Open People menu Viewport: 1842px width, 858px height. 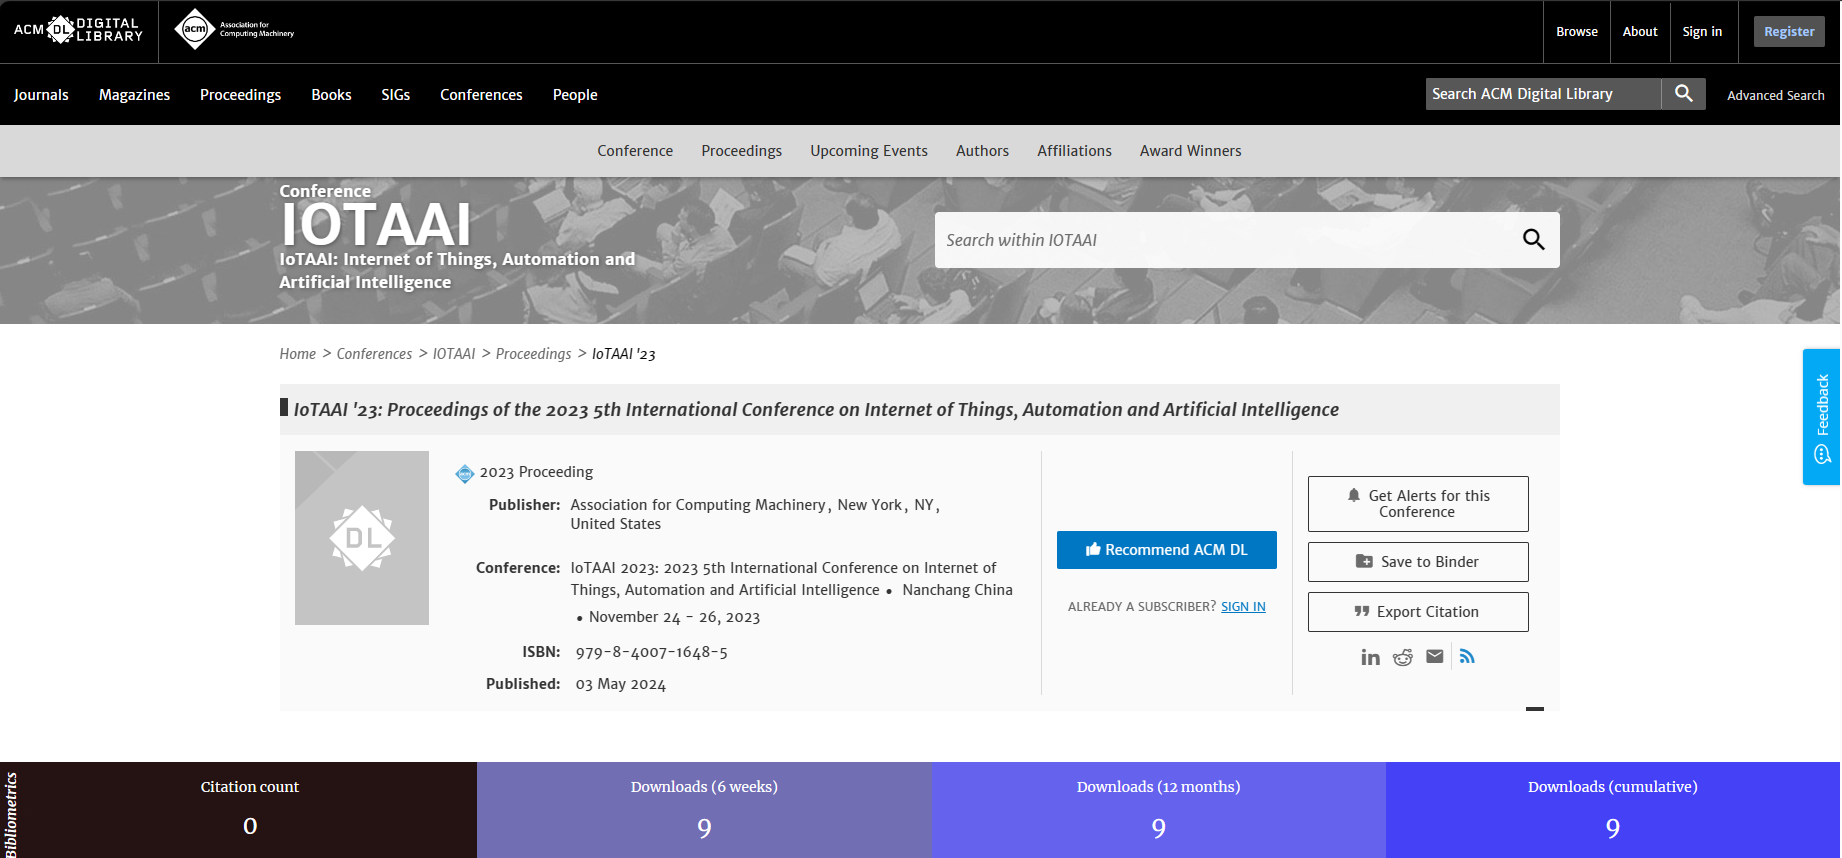[x=575, y=95]
